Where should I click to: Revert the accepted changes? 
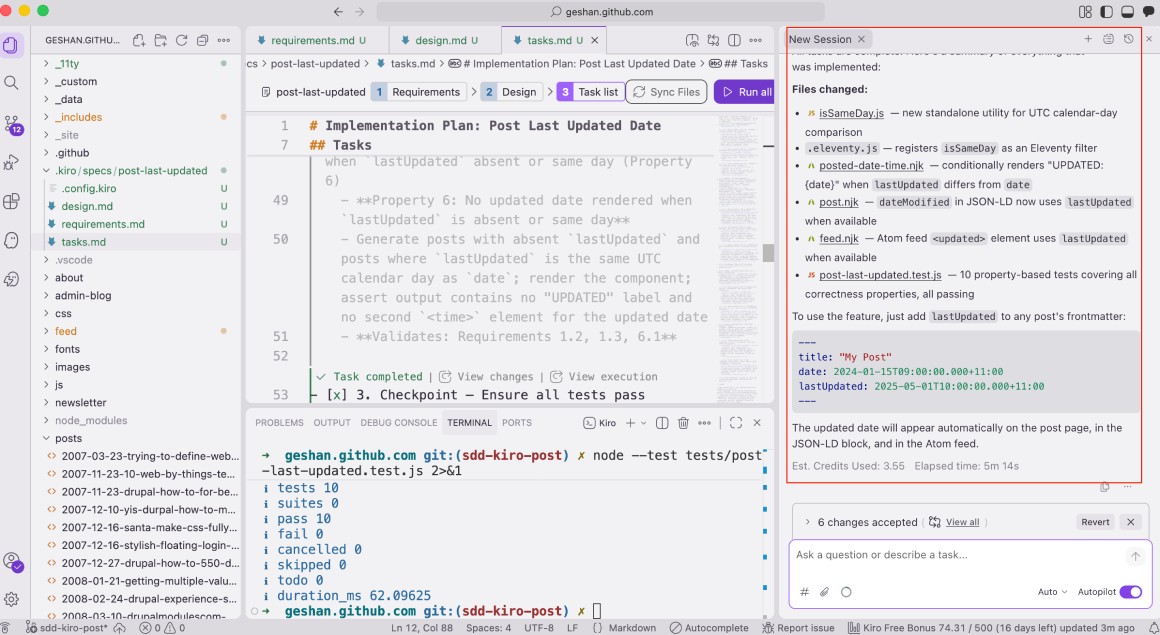(x=1095, y=522)
